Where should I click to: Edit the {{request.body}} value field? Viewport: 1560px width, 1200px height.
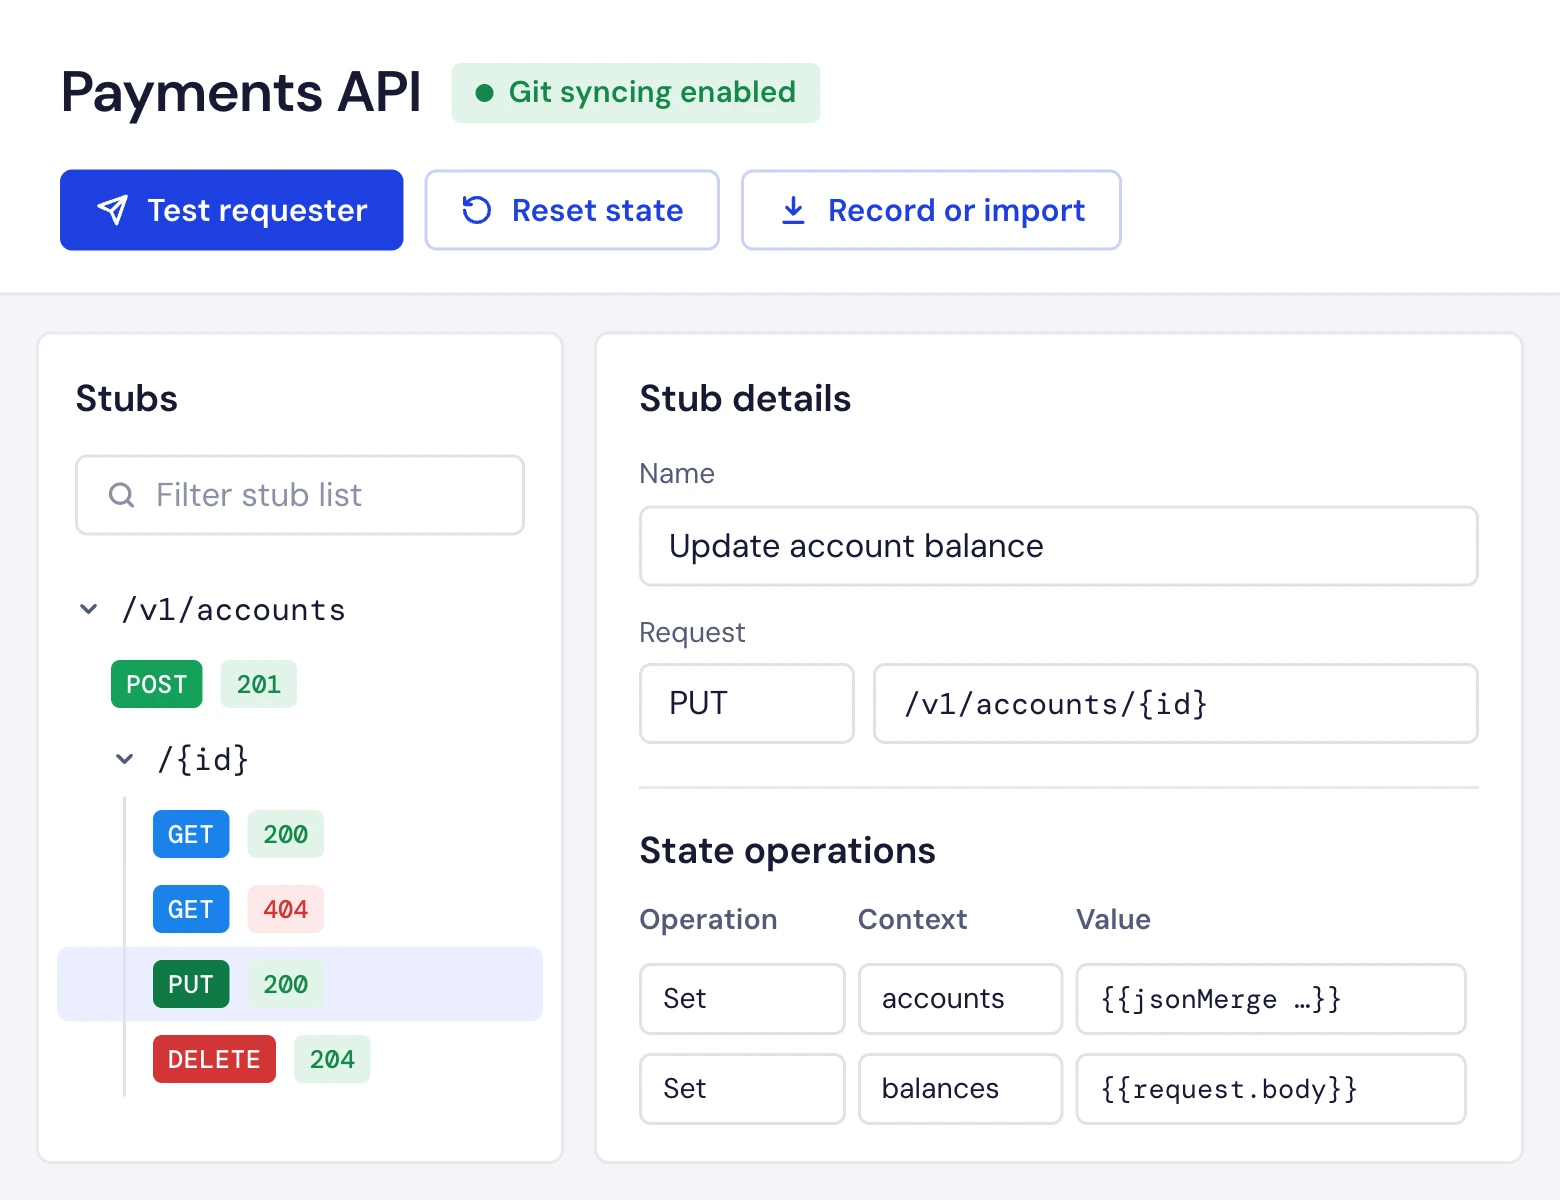[1271, 1089]
